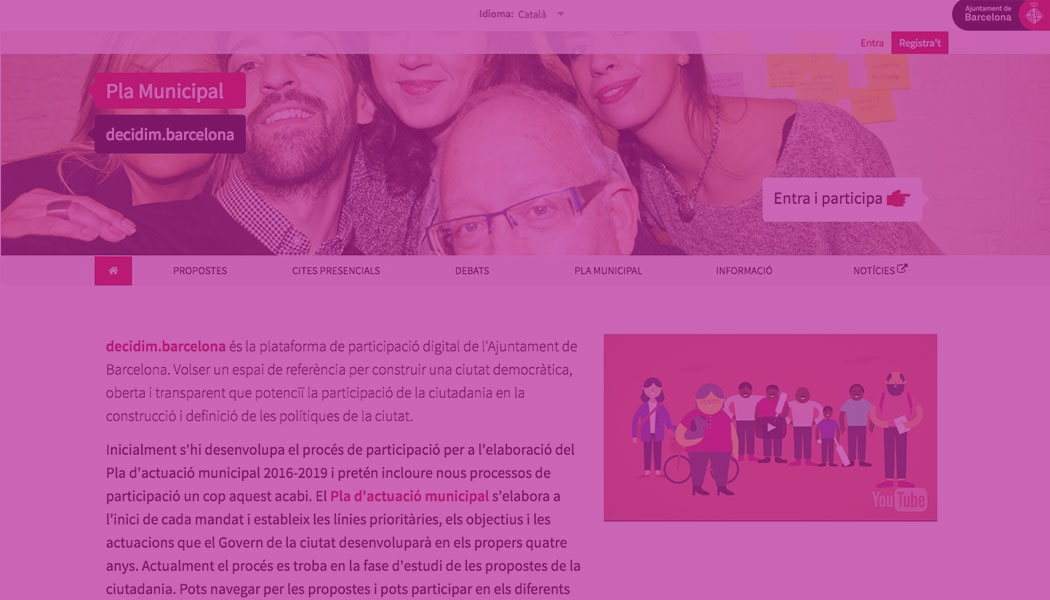The height and width of the screenshot is (600, 1050).
Task: Play the embedded video
Action: click(x=771, y=427)
